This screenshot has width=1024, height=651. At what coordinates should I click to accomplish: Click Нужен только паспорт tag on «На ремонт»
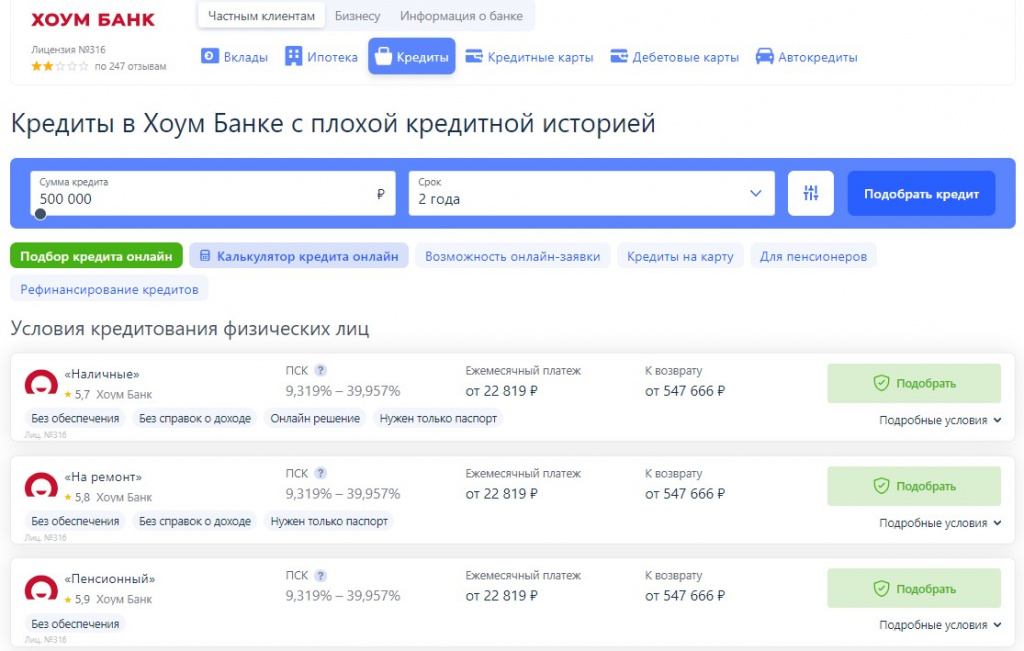pyautogui.click(x=329, y=521)
